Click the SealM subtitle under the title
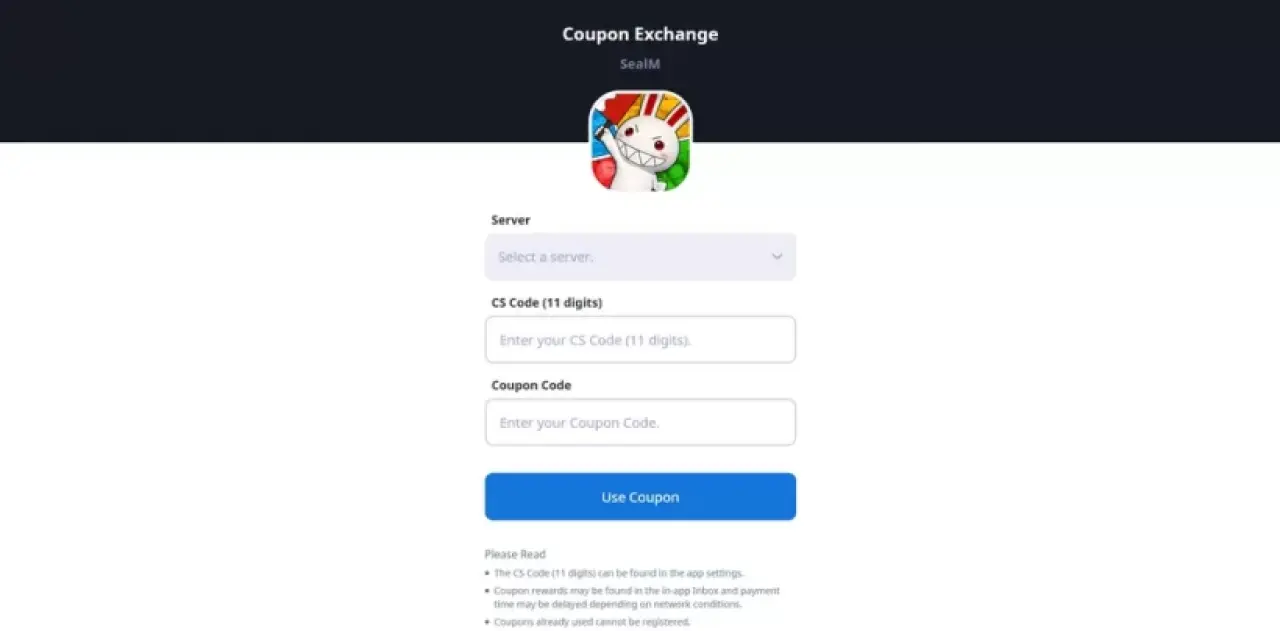Image resolution: width=1280 pixels, height=631 pixels. (640, 64)
